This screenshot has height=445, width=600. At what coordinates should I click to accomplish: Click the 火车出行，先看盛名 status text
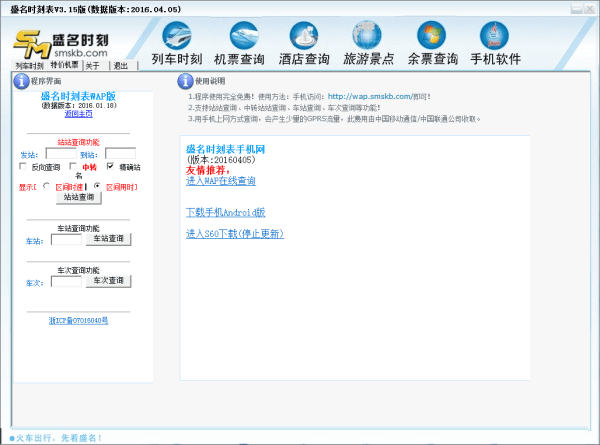coord(59,438)
